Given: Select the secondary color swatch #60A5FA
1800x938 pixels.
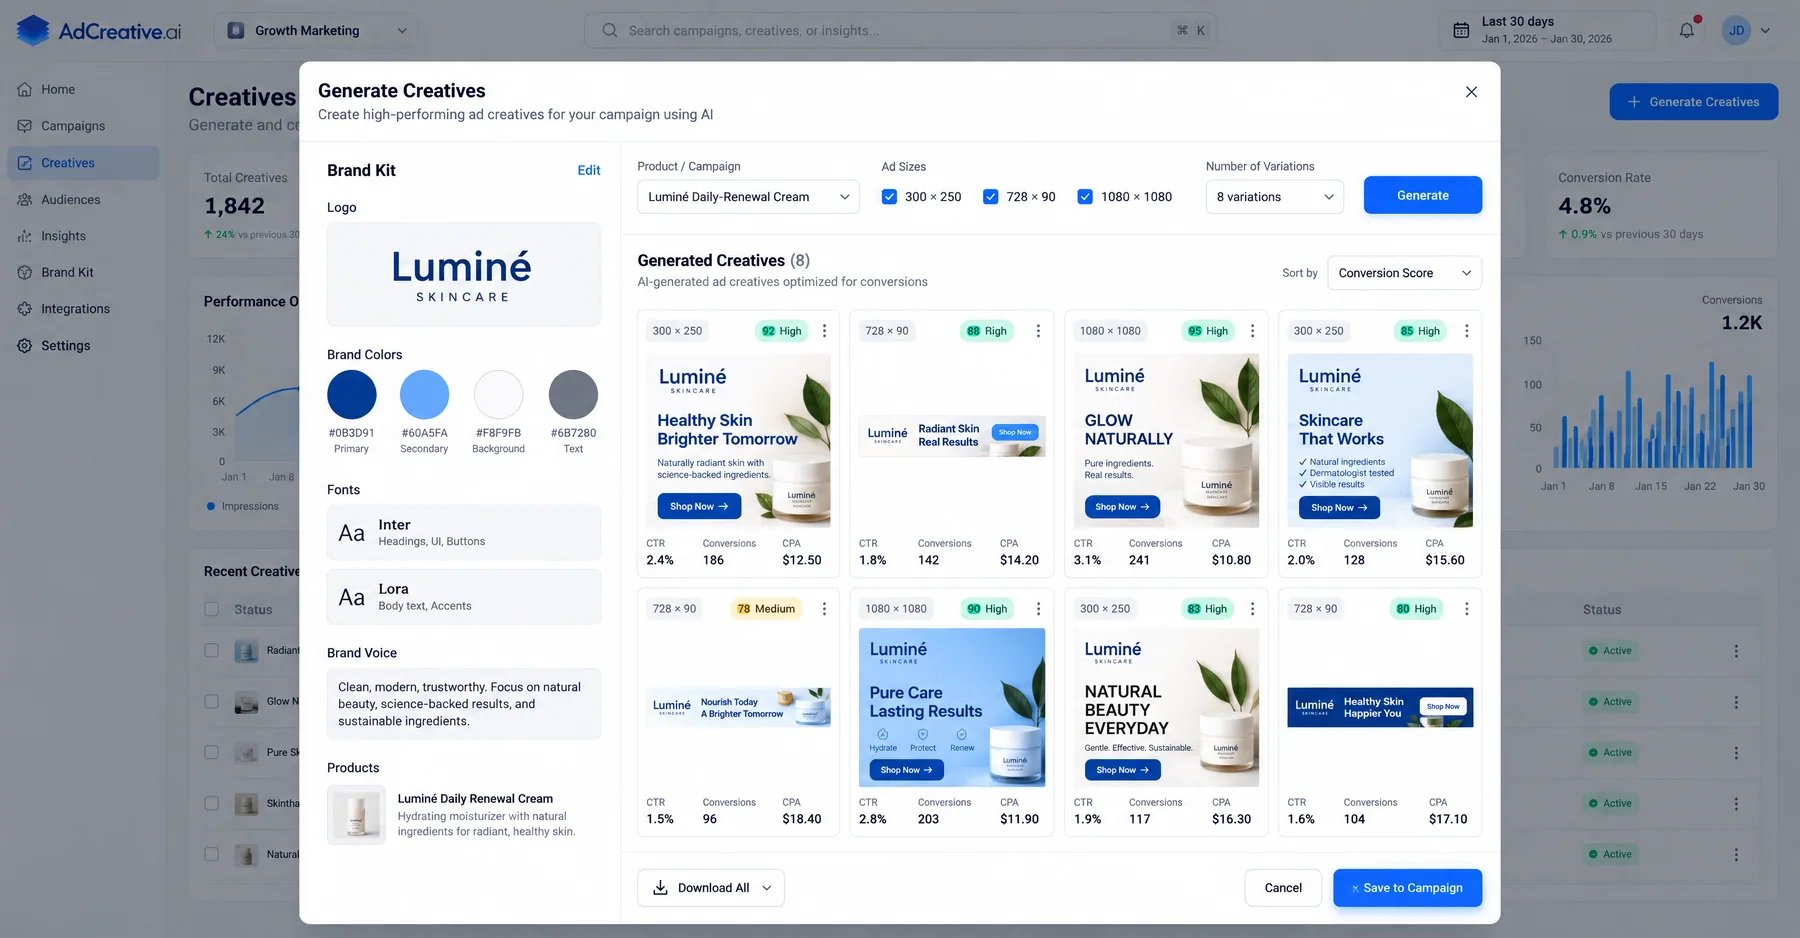Looking at the screenshot, I should [x=424, y=394].
